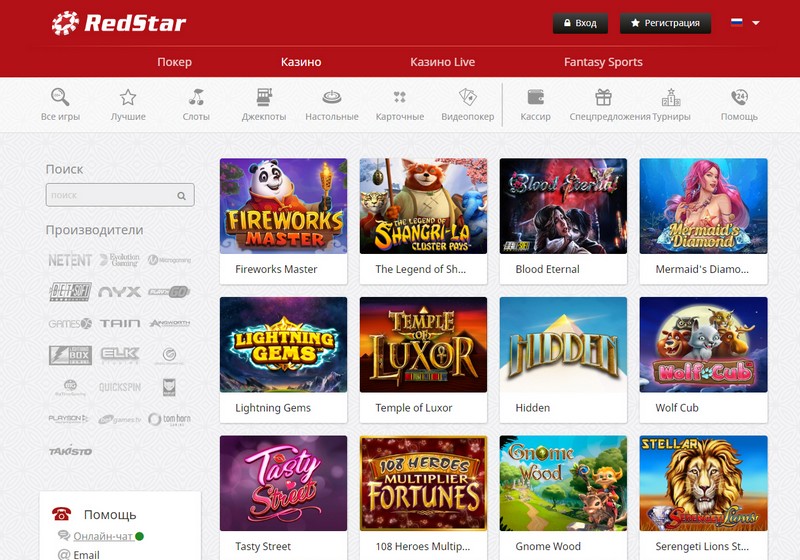The image size is (800, 560).
Task: Open the Казино Live section
Action: [442, 62]
